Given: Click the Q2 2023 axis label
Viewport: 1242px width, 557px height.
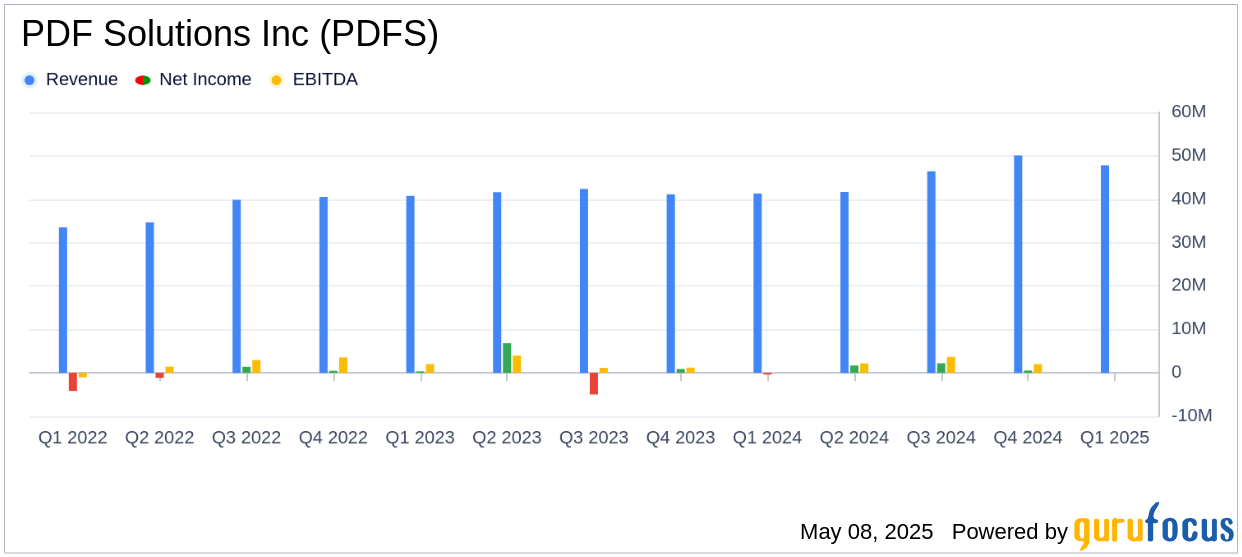Looking at the screenshot, I should click(x=507, y=438).
